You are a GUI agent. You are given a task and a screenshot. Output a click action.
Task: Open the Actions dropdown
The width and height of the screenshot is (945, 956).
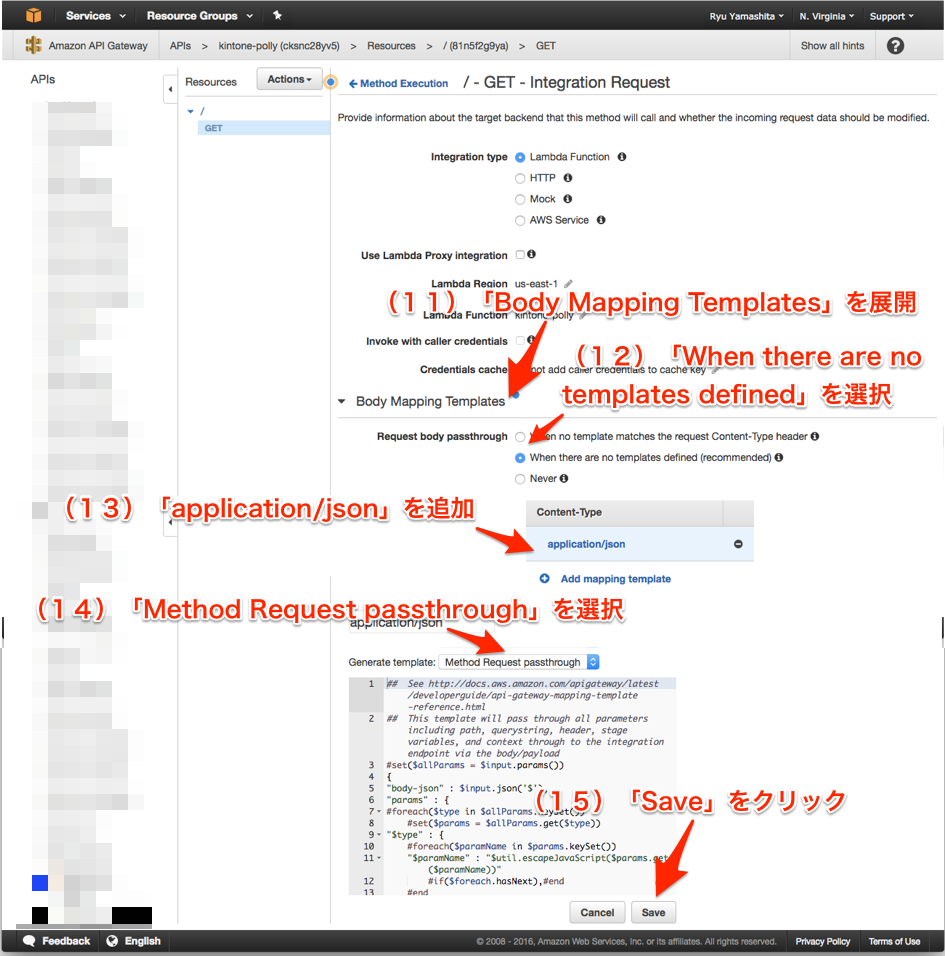pos(289,79)
